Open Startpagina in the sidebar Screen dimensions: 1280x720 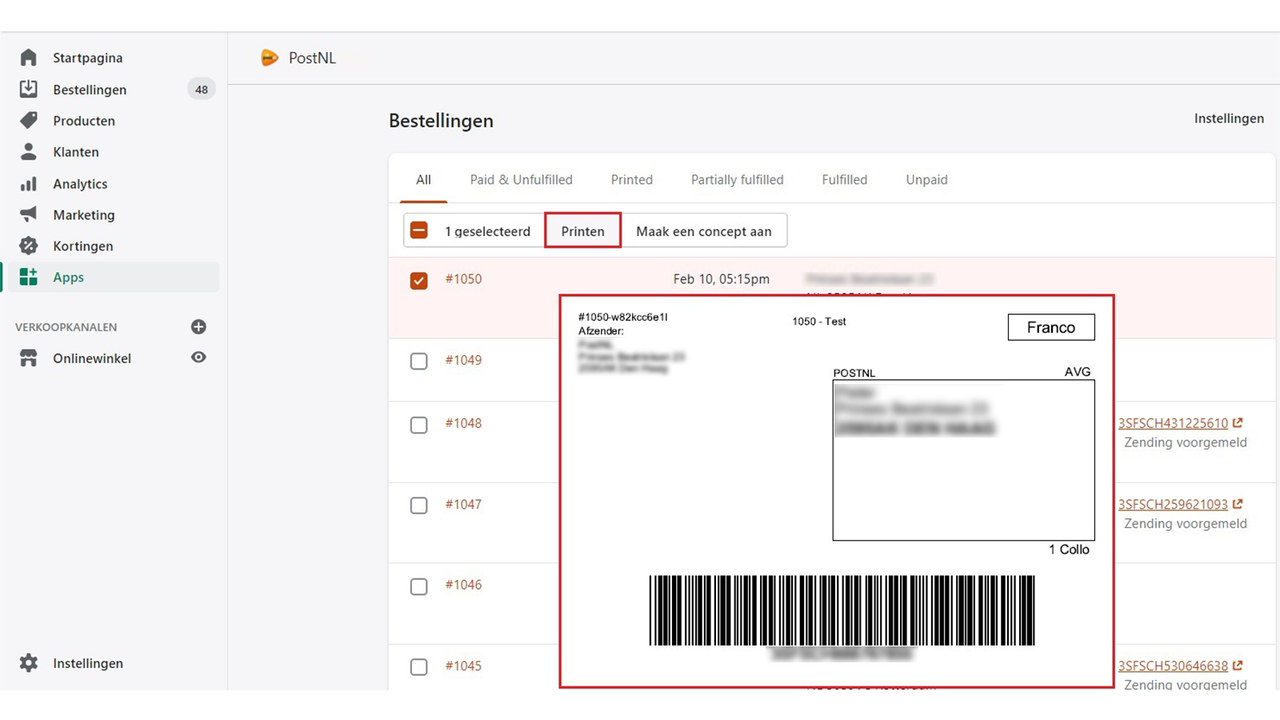pyautogui.click(x=88, y=58)
